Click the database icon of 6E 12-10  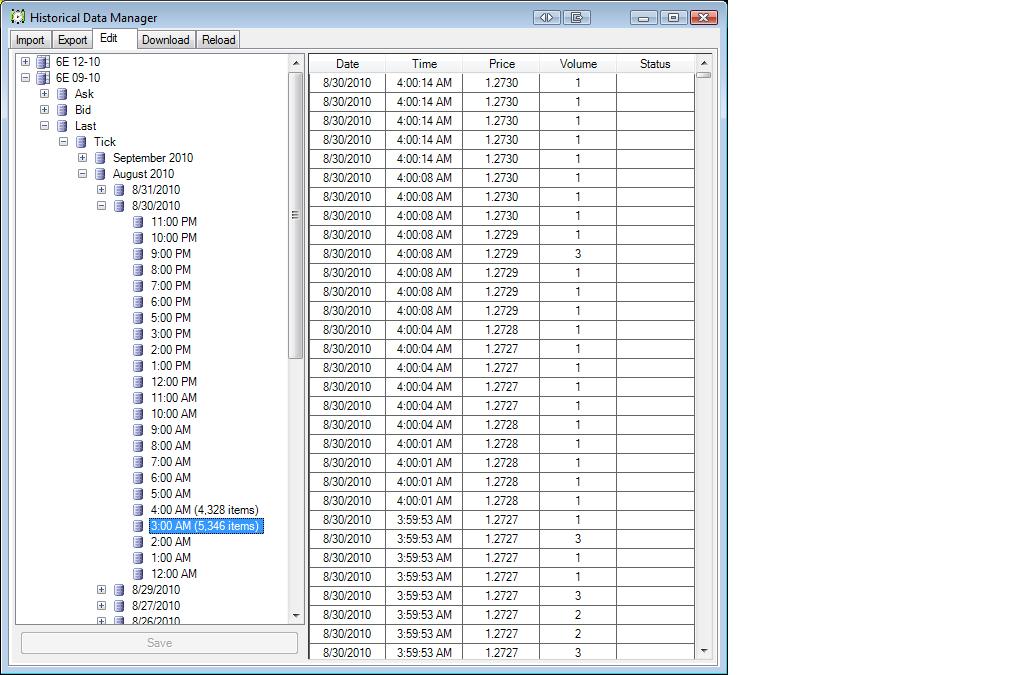tap(43, 62)
